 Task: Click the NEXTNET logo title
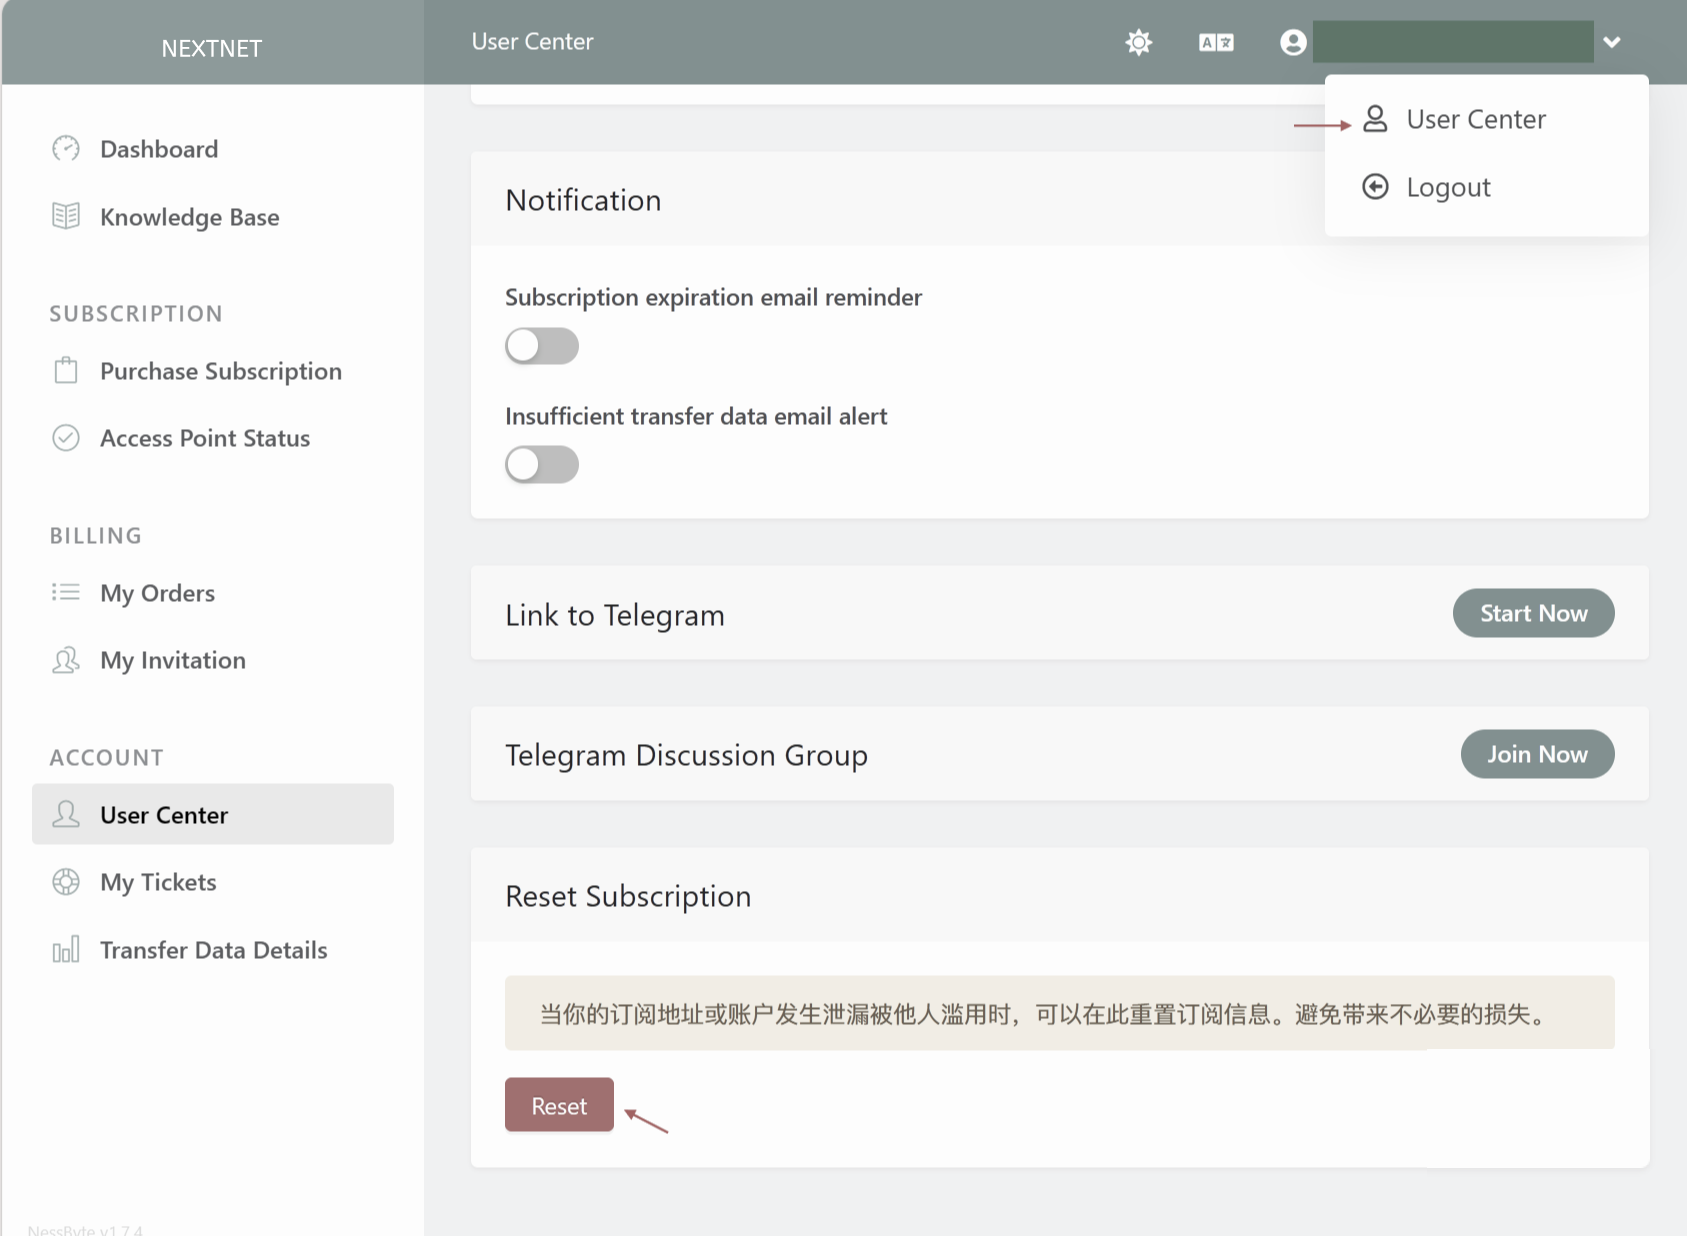pyautogui.click(x=212, y=48)
